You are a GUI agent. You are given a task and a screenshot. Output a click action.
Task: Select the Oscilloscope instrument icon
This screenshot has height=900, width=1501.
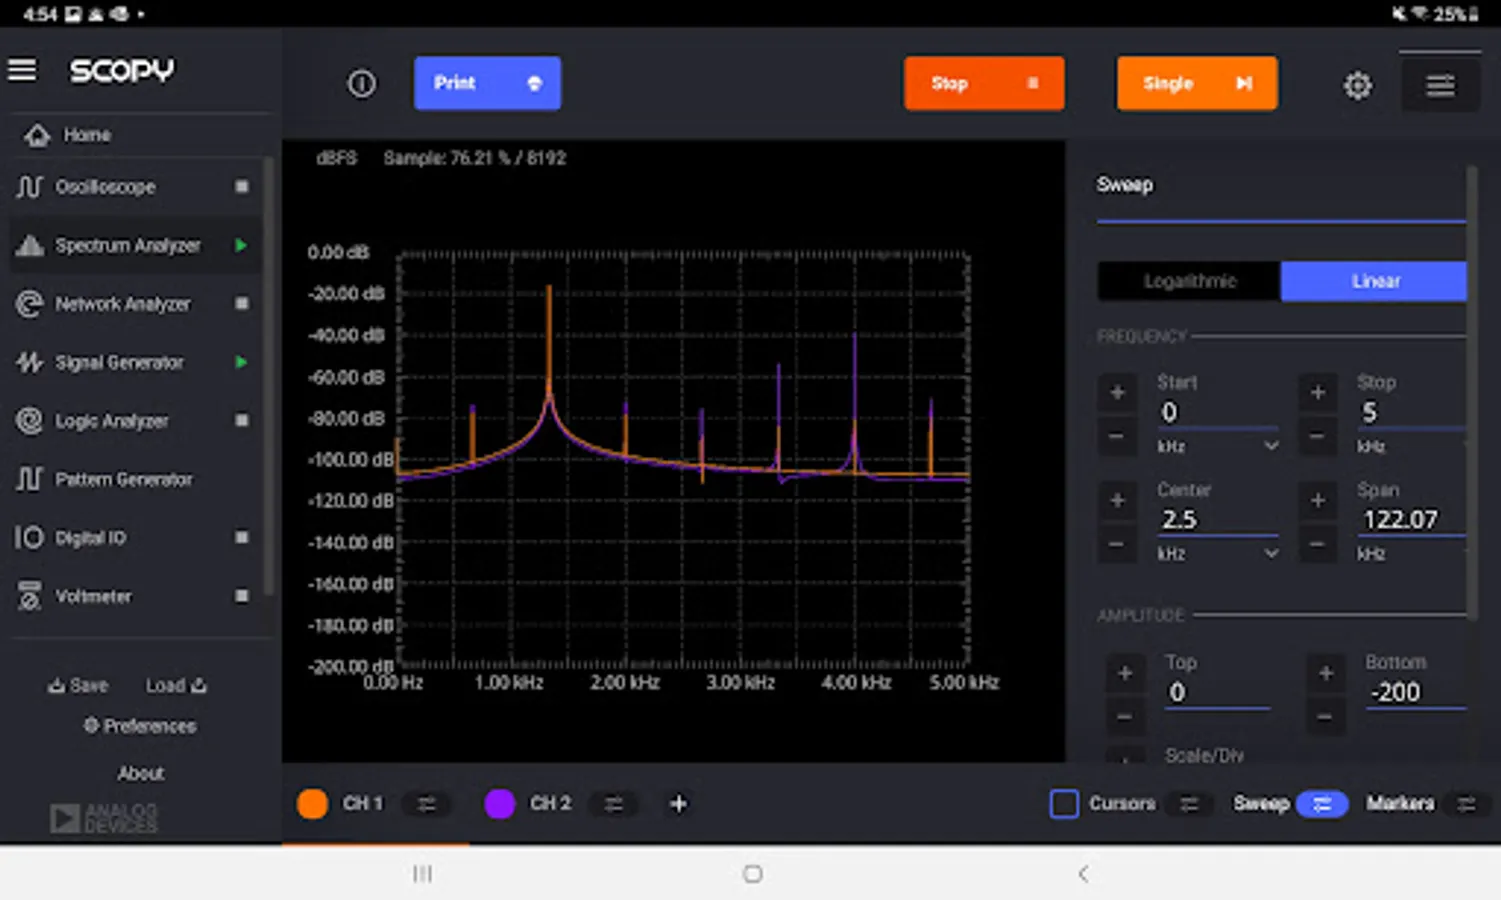(x=29, y=187)
